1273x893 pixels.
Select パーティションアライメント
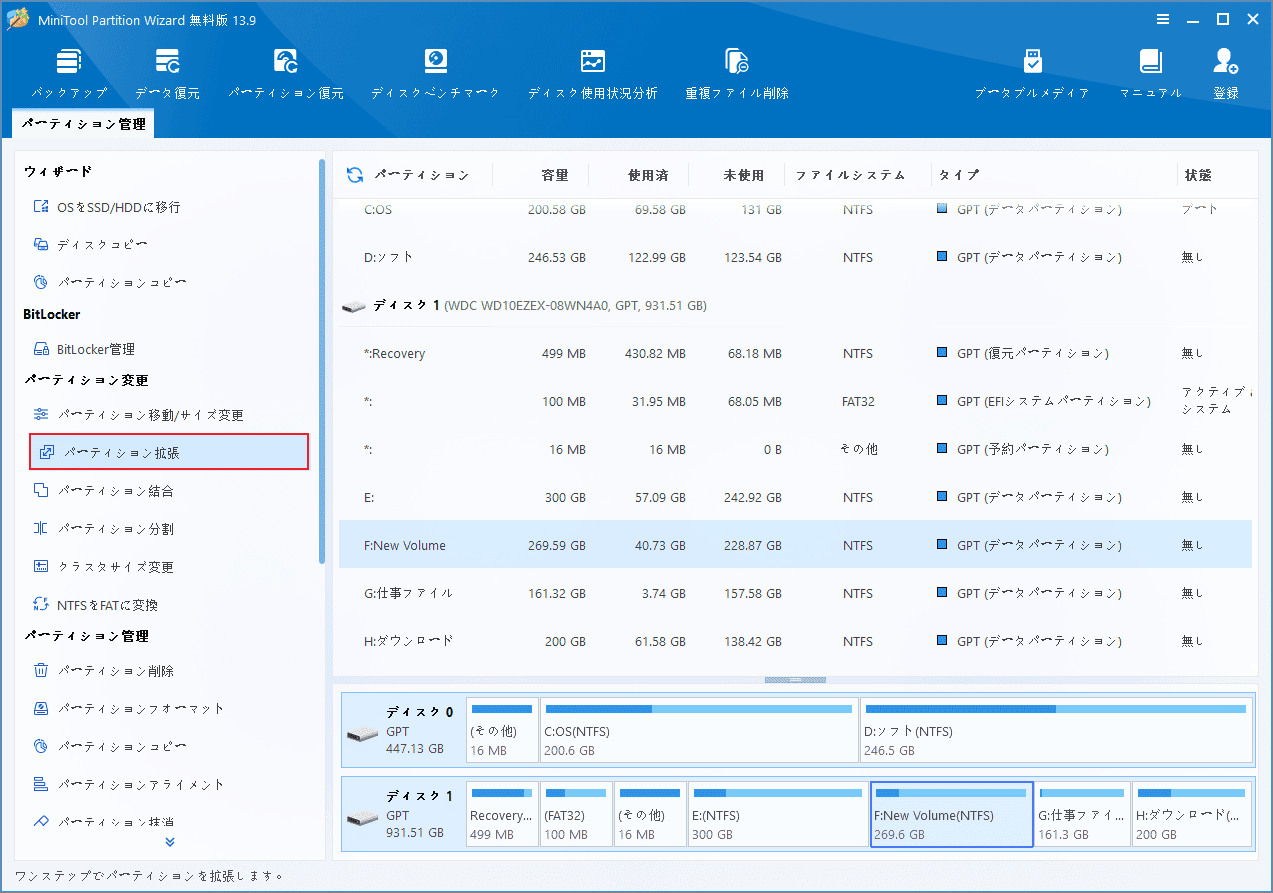tap(128, 785)
